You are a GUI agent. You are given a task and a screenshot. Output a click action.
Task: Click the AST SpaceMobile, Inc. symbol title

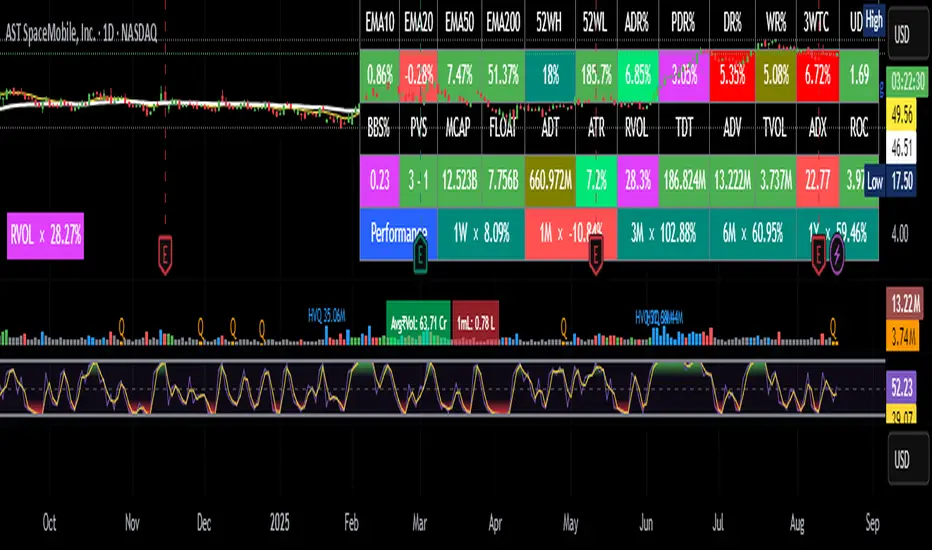(x=81, y=33)
